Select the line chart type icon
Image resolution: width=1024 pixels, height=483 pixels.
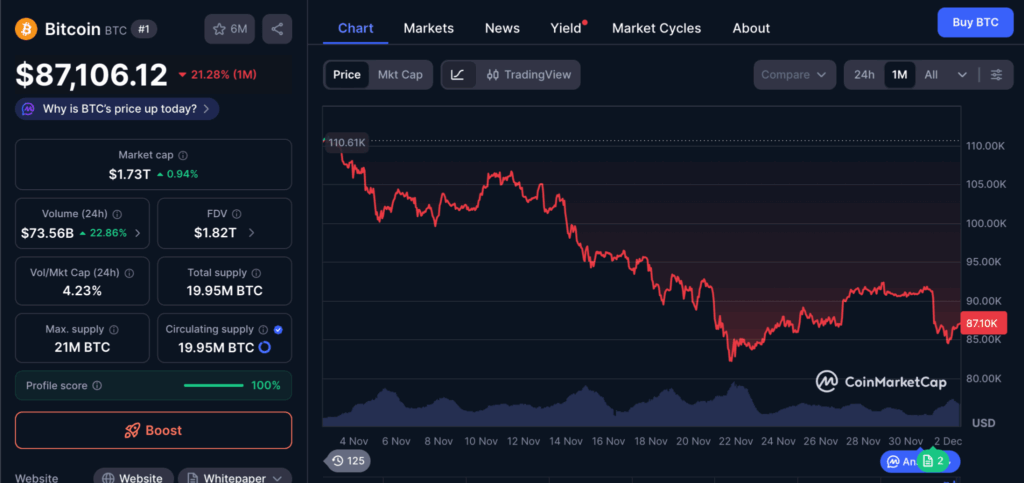457,75
